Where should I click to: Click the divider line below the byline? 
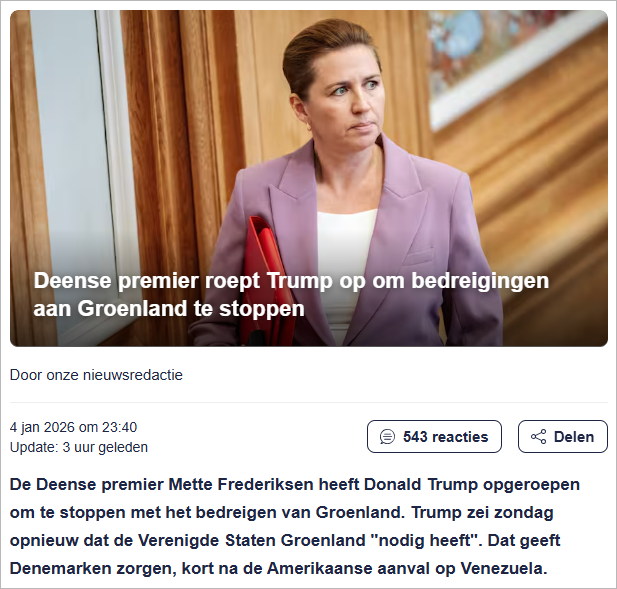click(308, 403)
